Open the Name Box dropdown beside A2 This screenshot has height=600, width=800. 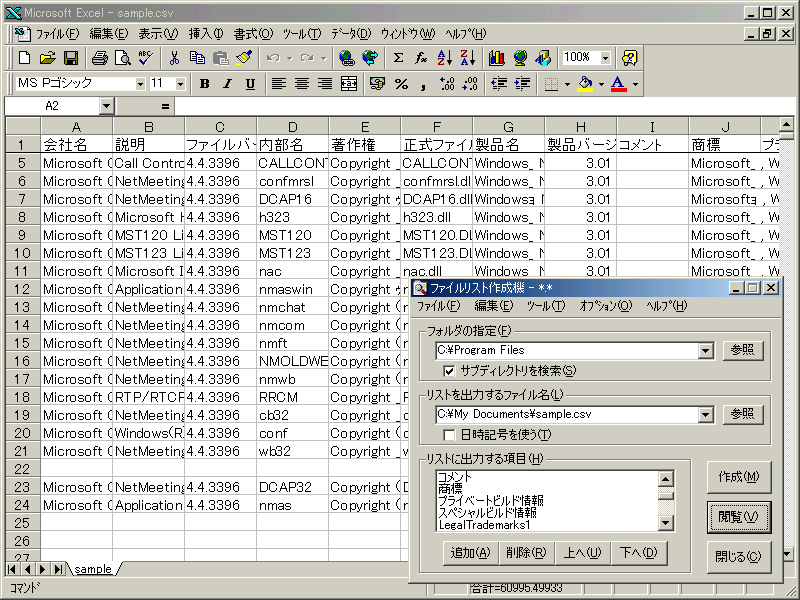[106, 106]
